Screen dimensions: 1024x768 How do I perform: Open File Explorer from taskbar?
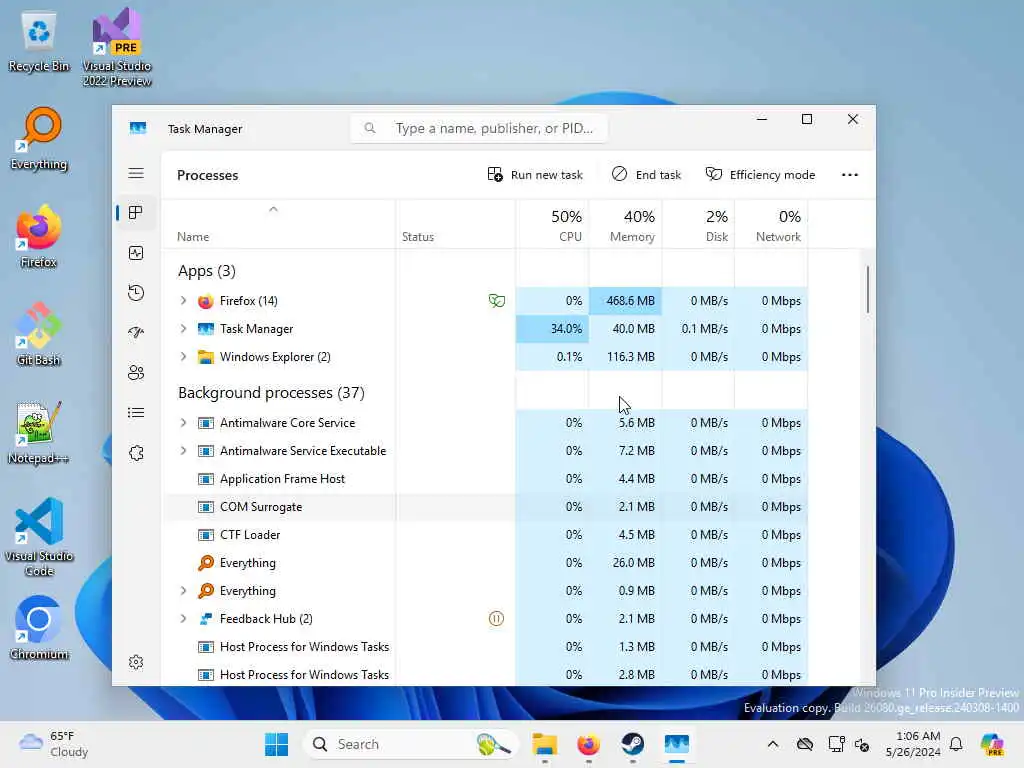point(545,744)
